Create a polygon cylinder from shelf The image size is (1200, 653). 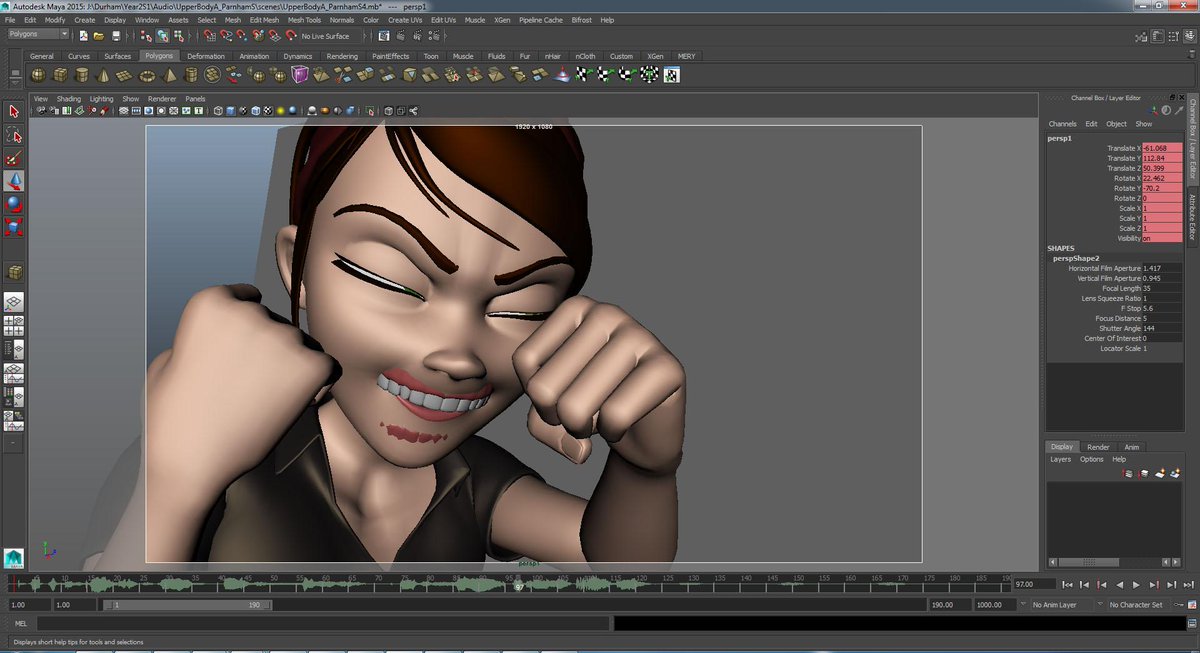pos(82,75)
